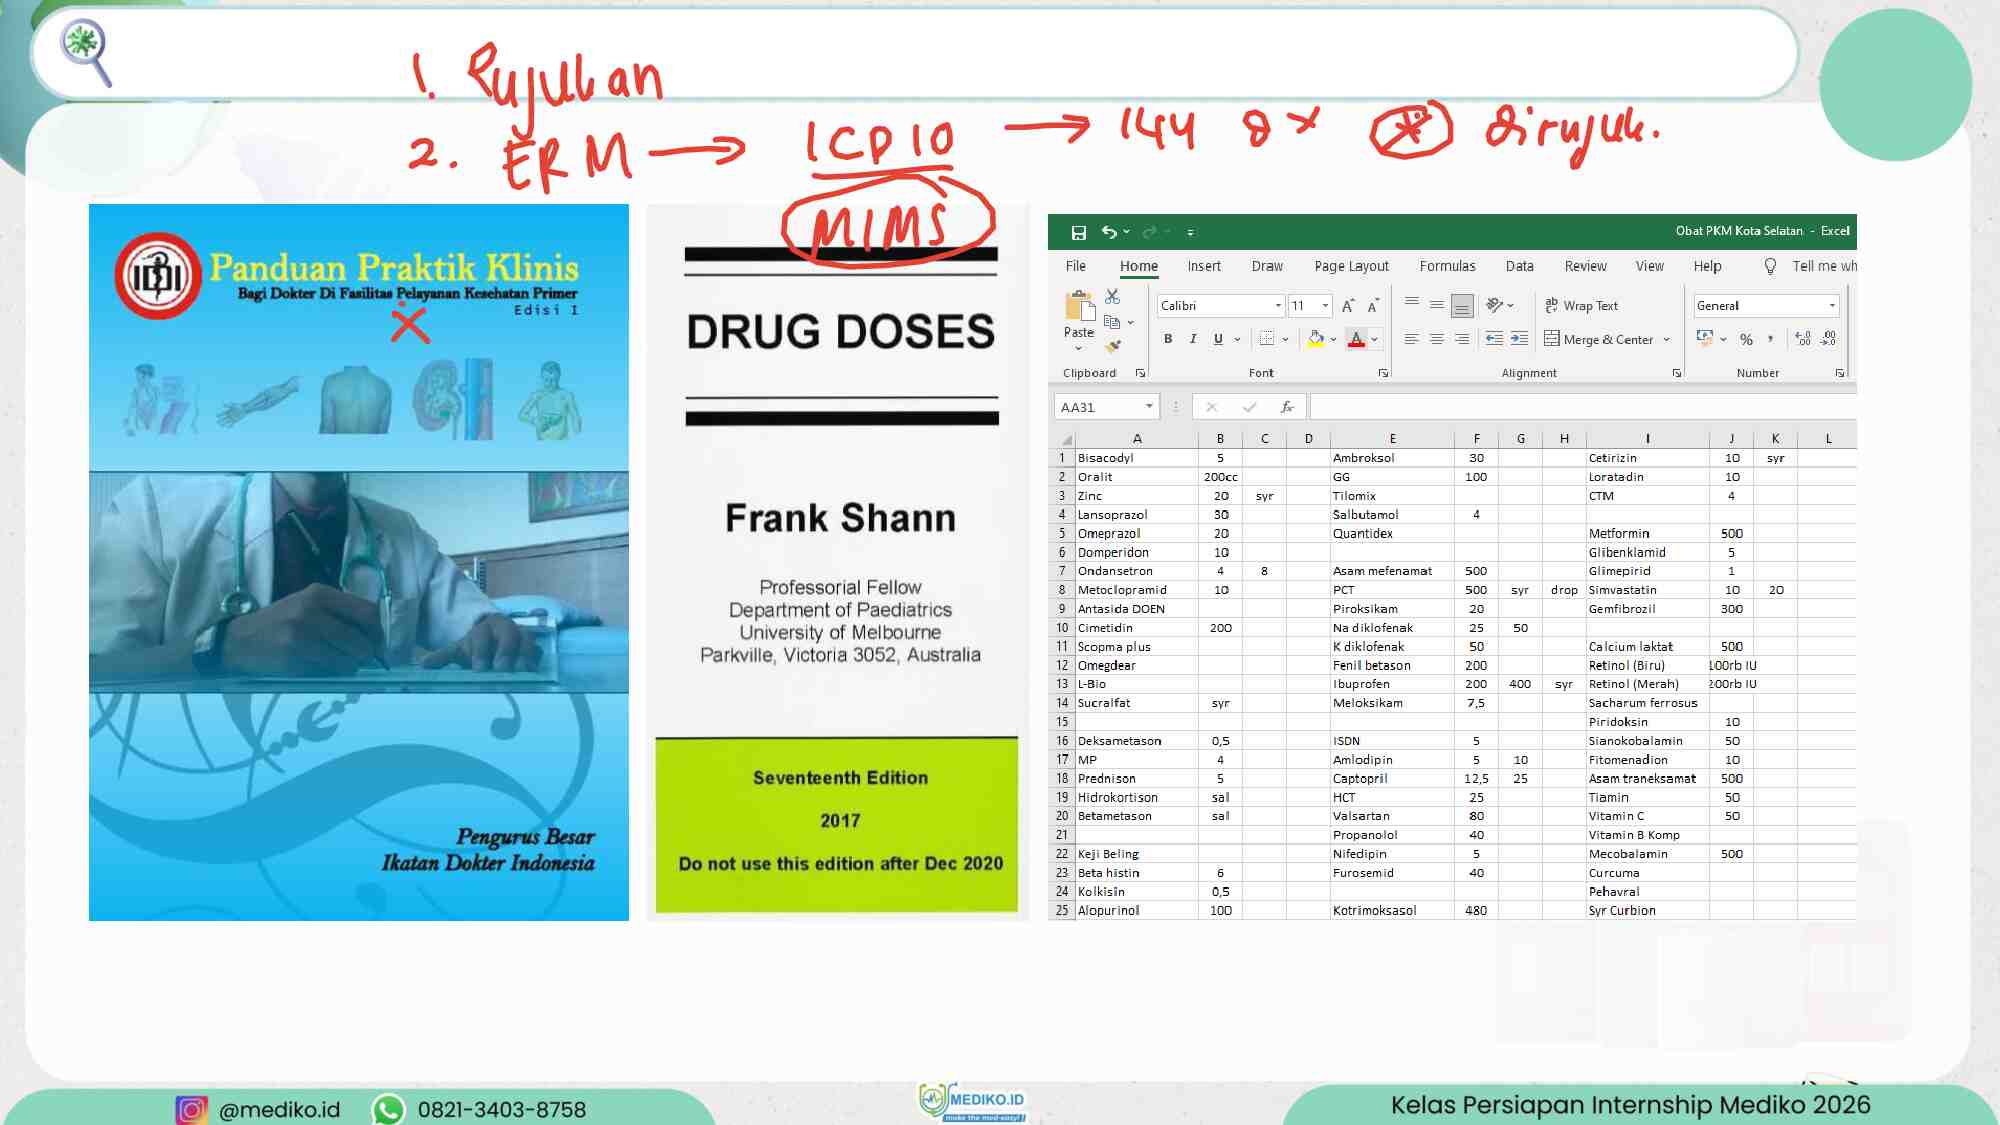Click the Paste clipboard icon

1079,305
